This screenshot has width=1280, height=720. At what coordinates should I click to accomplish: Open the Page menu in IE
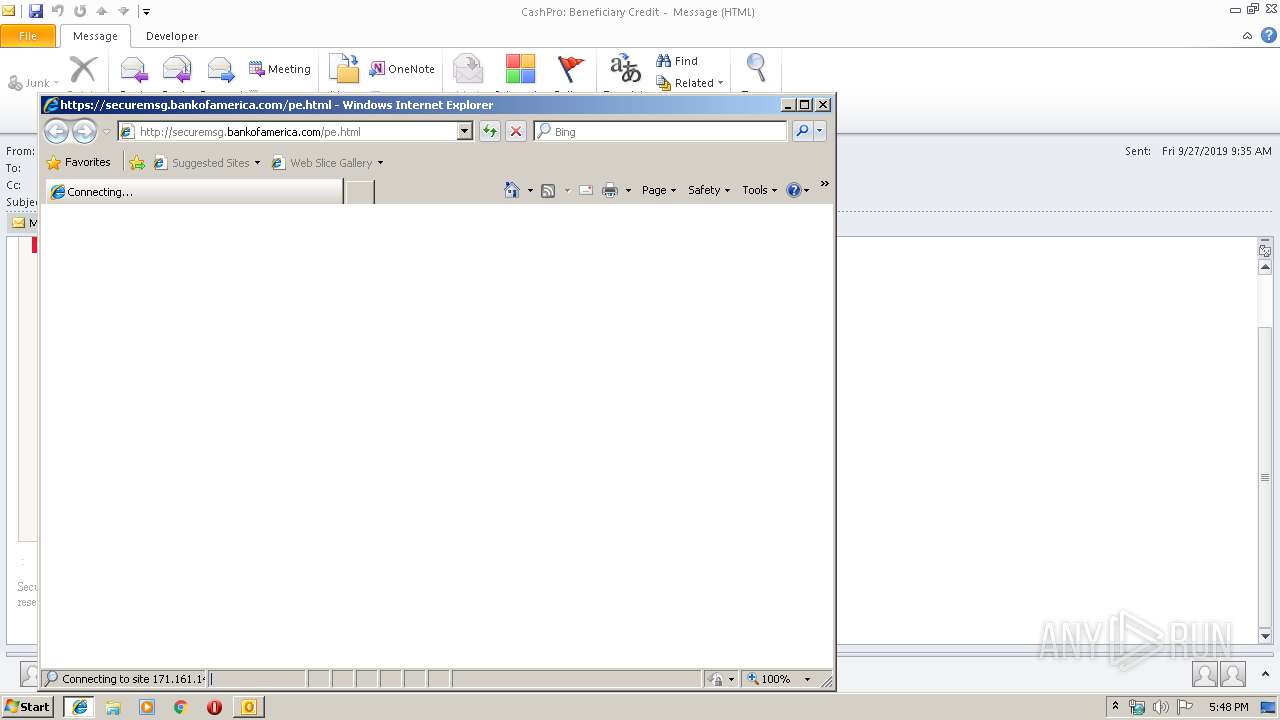click(659, 190)
